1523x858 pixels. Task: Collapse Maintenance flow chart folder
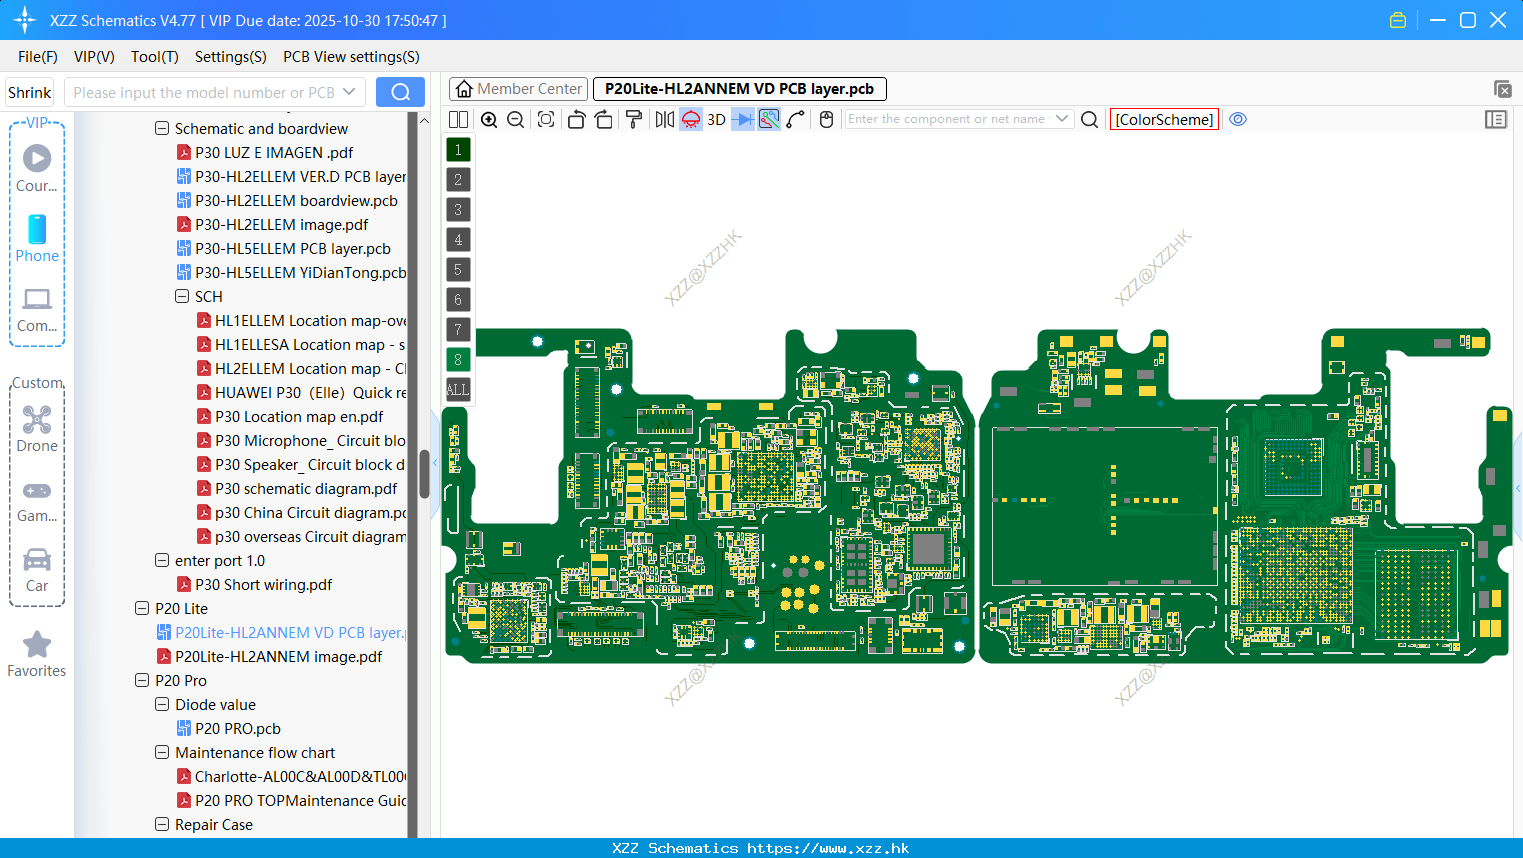click(x=162, y=753)
